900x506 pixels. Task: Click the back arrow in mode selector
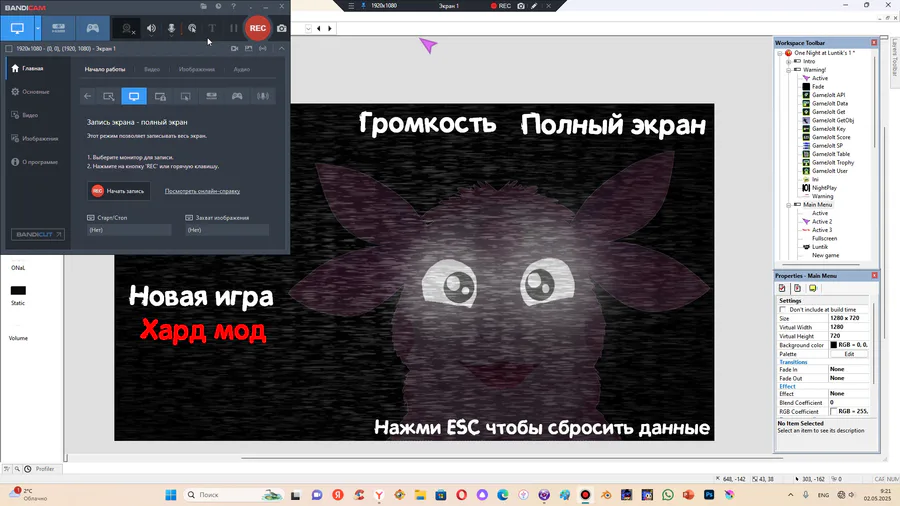(x=87, y=96)
